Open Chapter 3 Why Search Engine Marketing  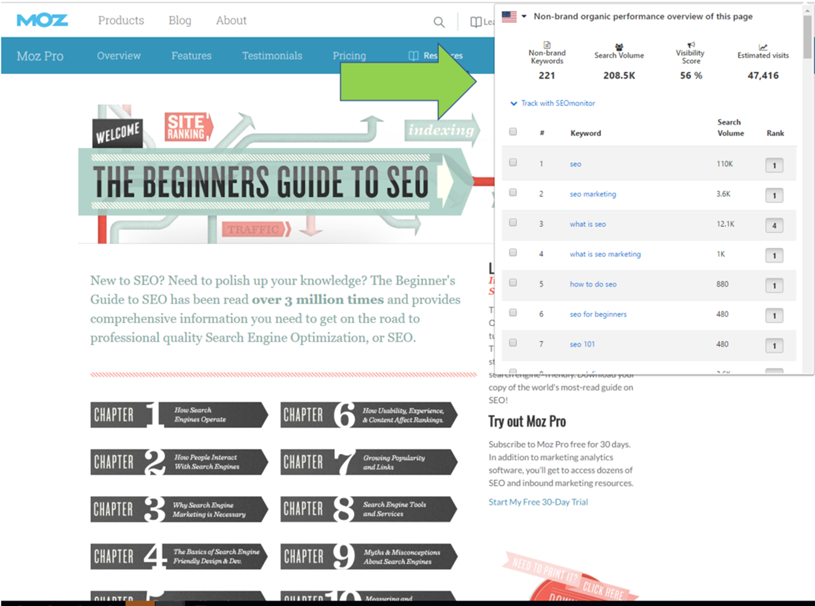(179, 509)
